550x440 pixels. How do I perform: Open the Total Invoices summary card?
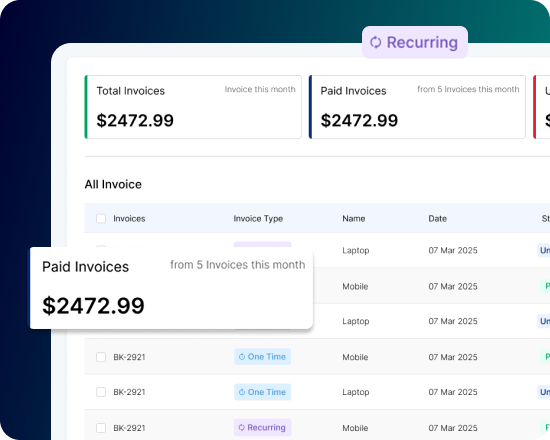point(193,107)
